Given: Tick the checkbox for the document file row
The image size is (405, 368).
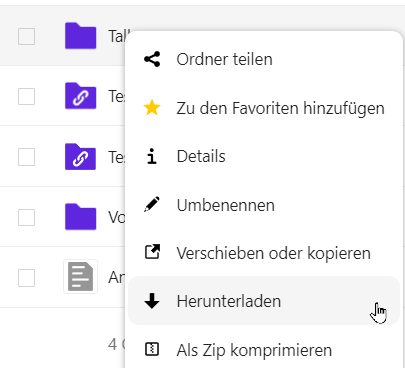Looking at the screenshot, I should (26, 278).
